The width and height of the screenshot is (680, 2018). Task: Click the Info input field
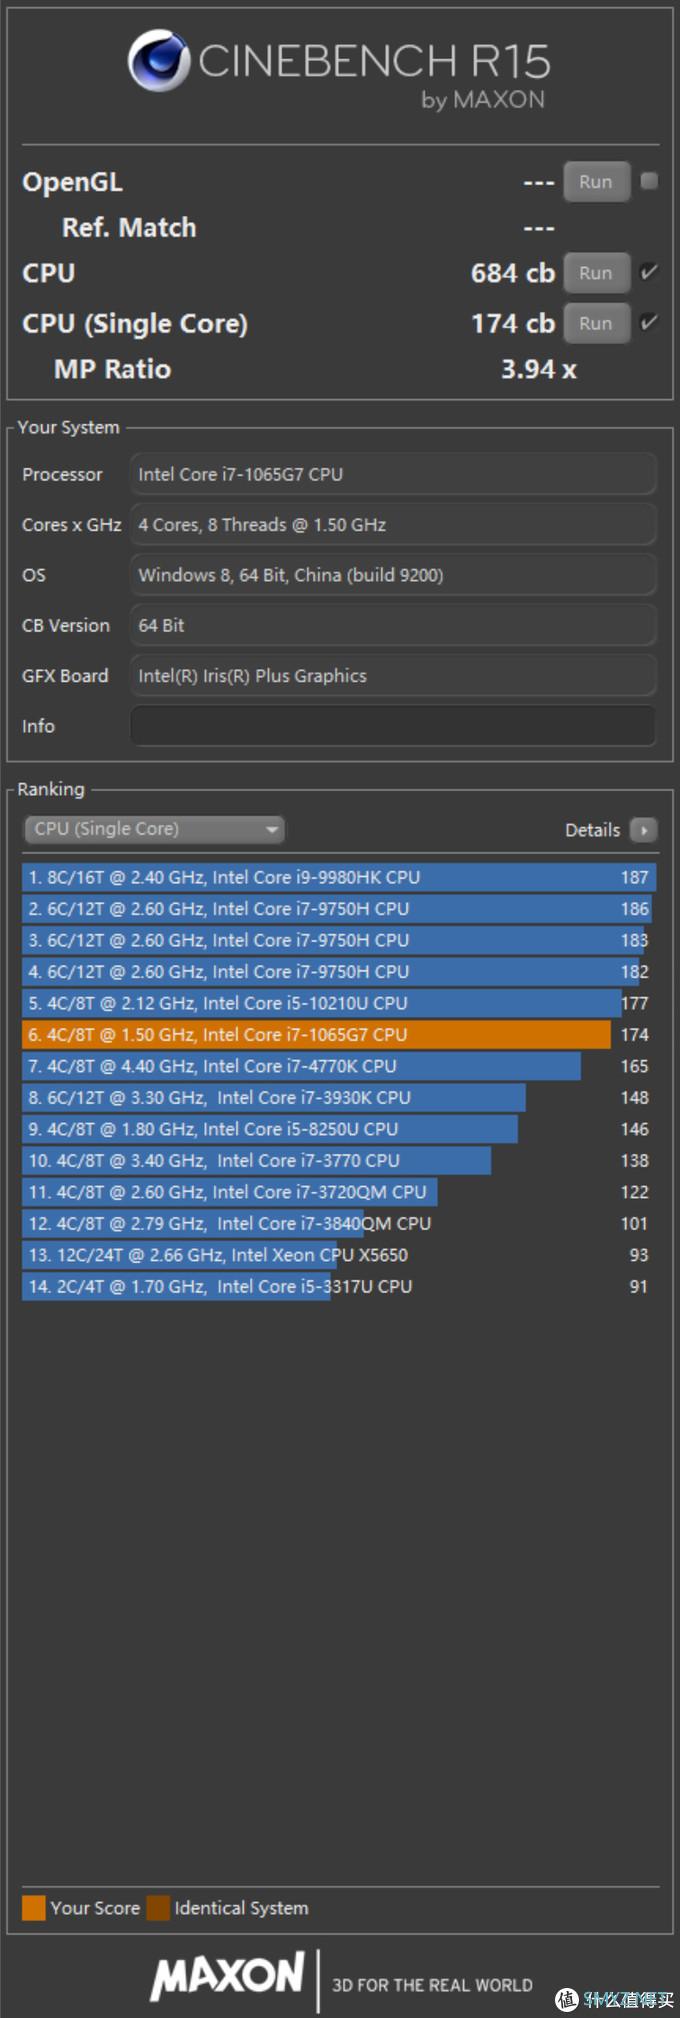[393, 726]
